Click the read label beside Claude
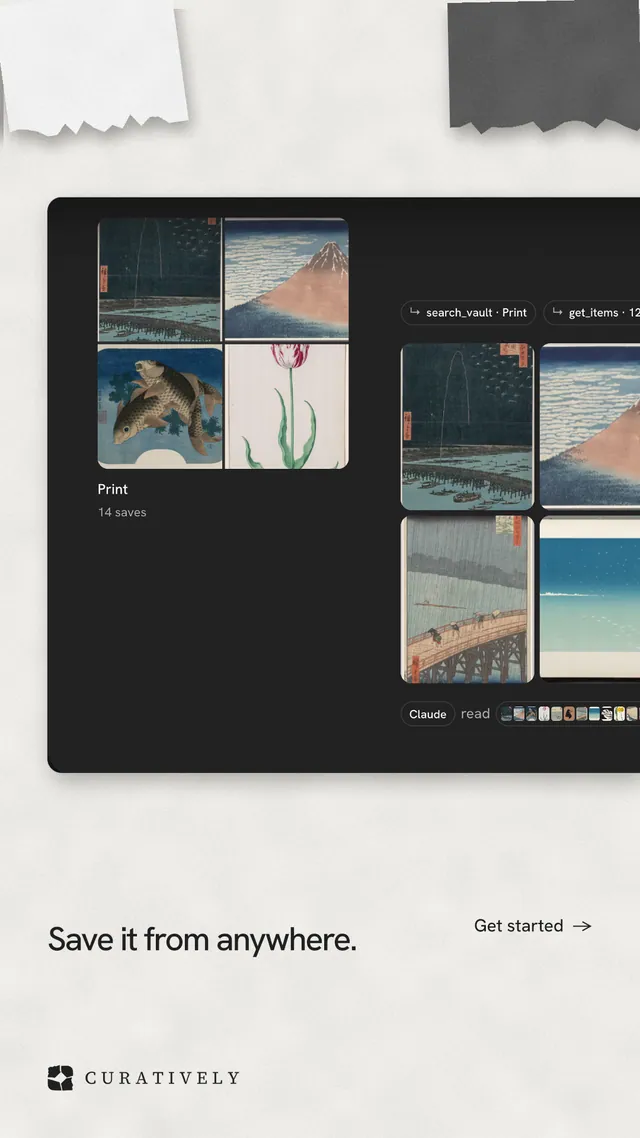The height and width of the screenshot is (1138, 640). 475,714
